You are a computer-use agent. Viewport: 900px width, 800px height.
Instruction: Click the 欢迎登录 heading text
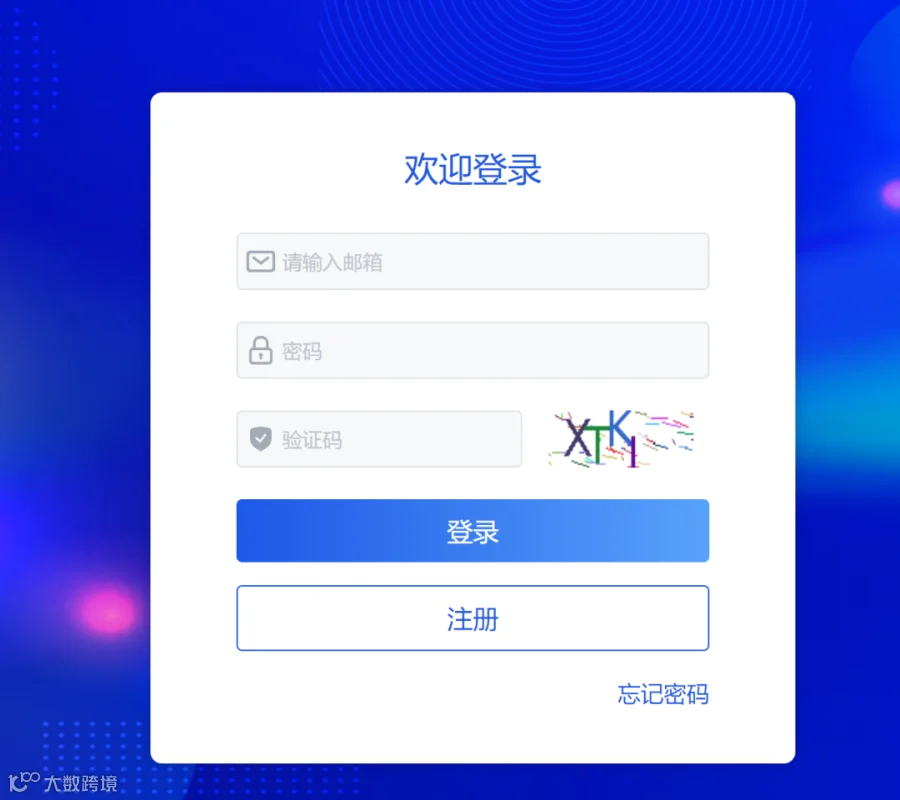[472, 169]
